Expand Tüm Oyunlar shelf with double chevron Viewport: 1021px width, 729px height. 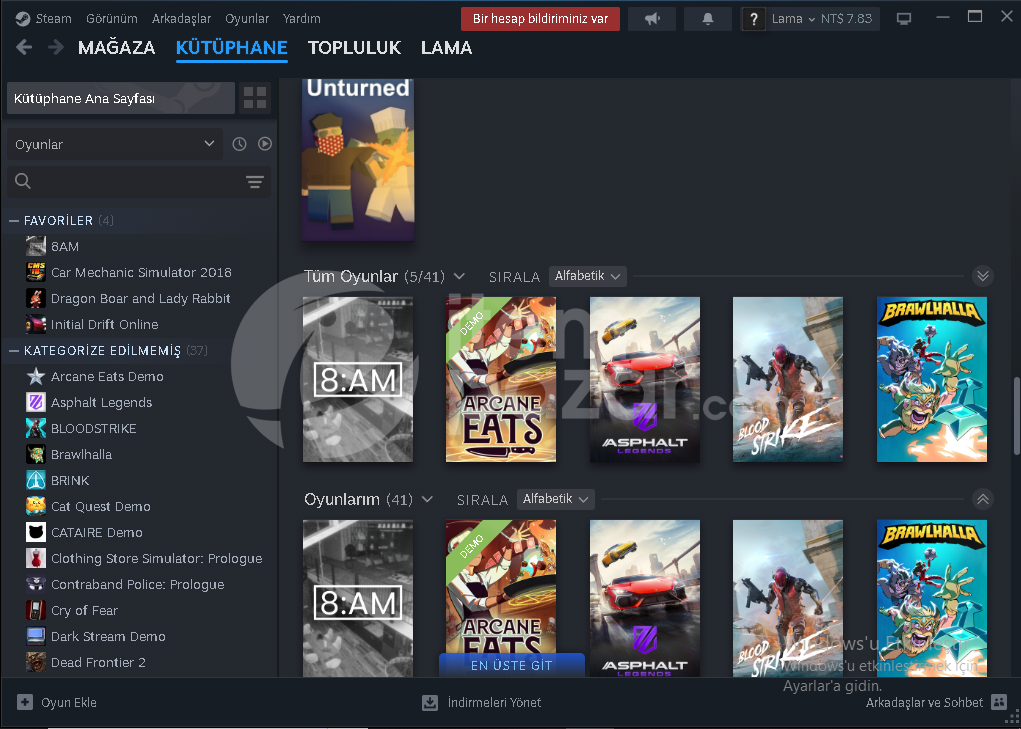983,276
